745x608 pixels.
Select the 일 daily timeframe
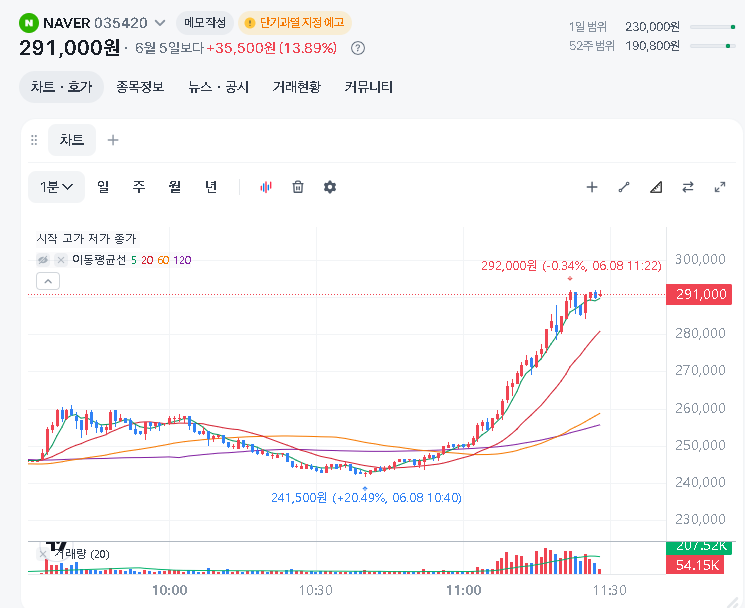[103, 187]
